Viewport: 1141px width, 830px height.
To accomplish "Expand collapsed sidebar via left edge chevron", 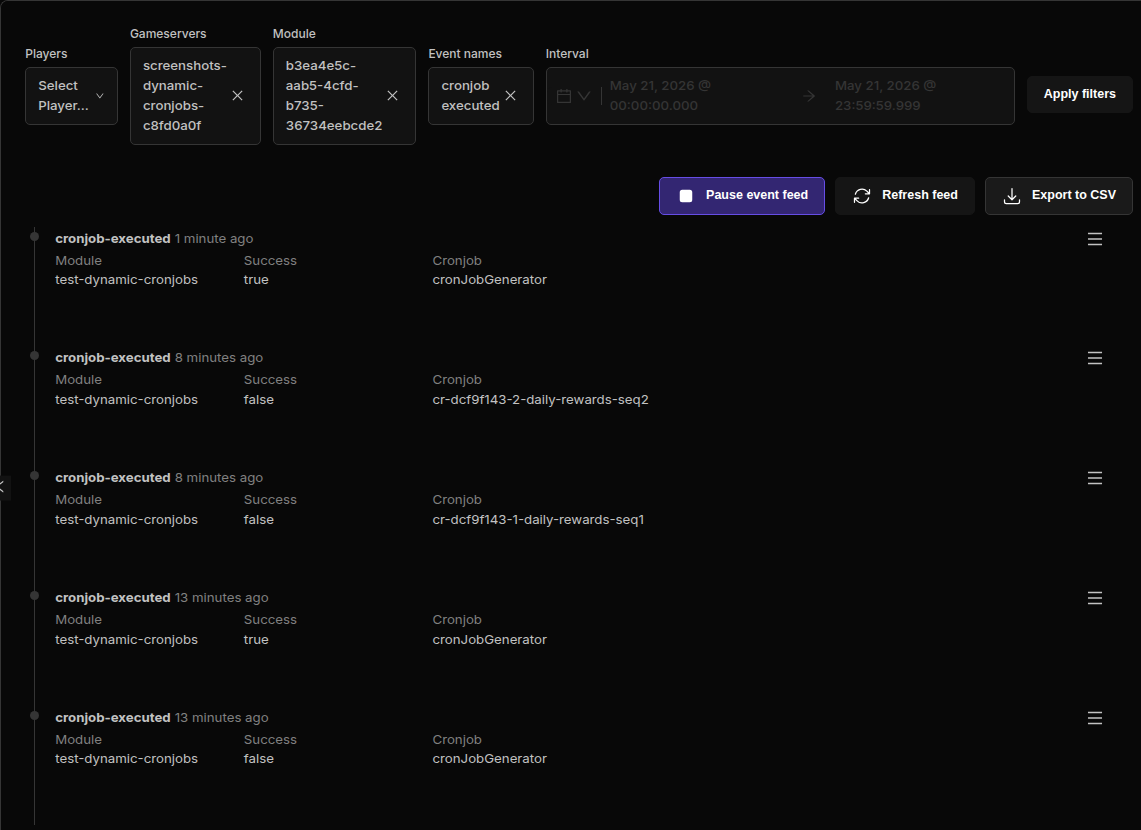I will click(x=4, y=487).
